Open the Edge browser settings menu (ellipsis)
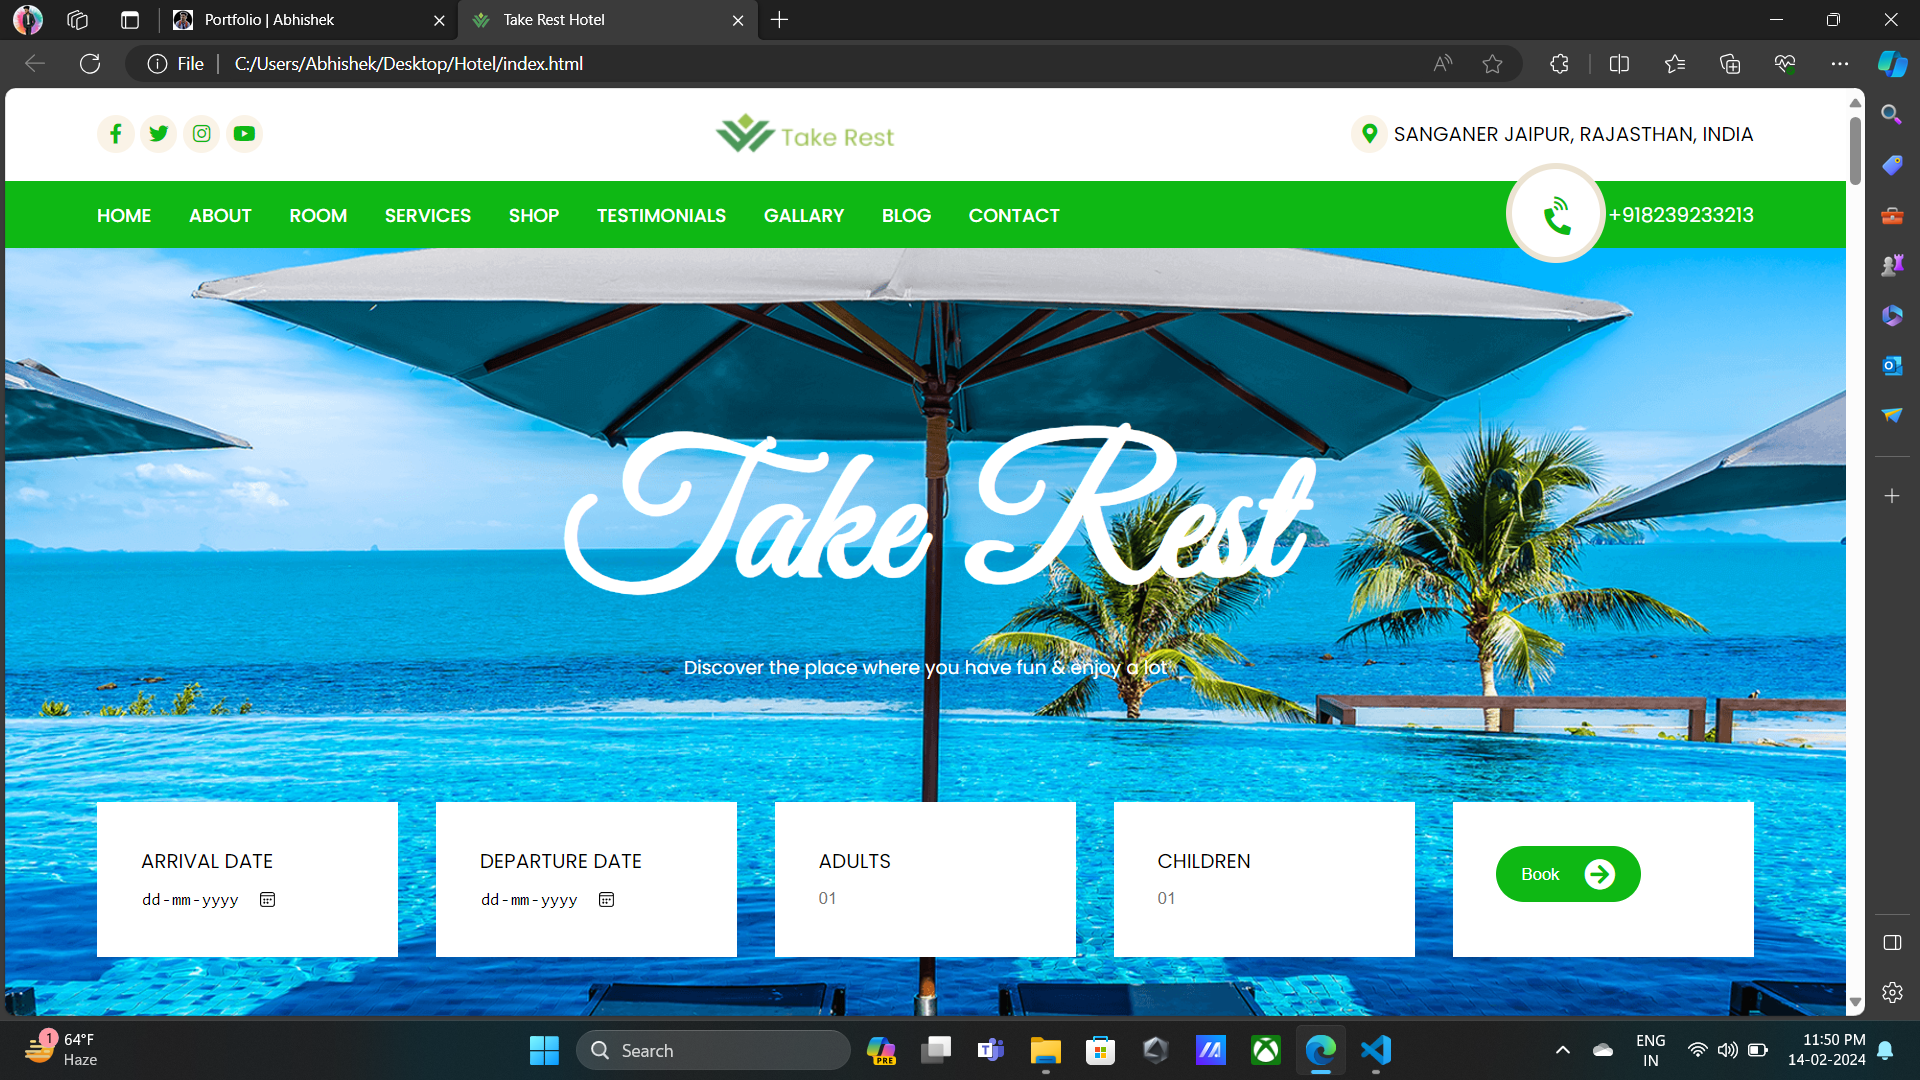 coord(1841,63)
